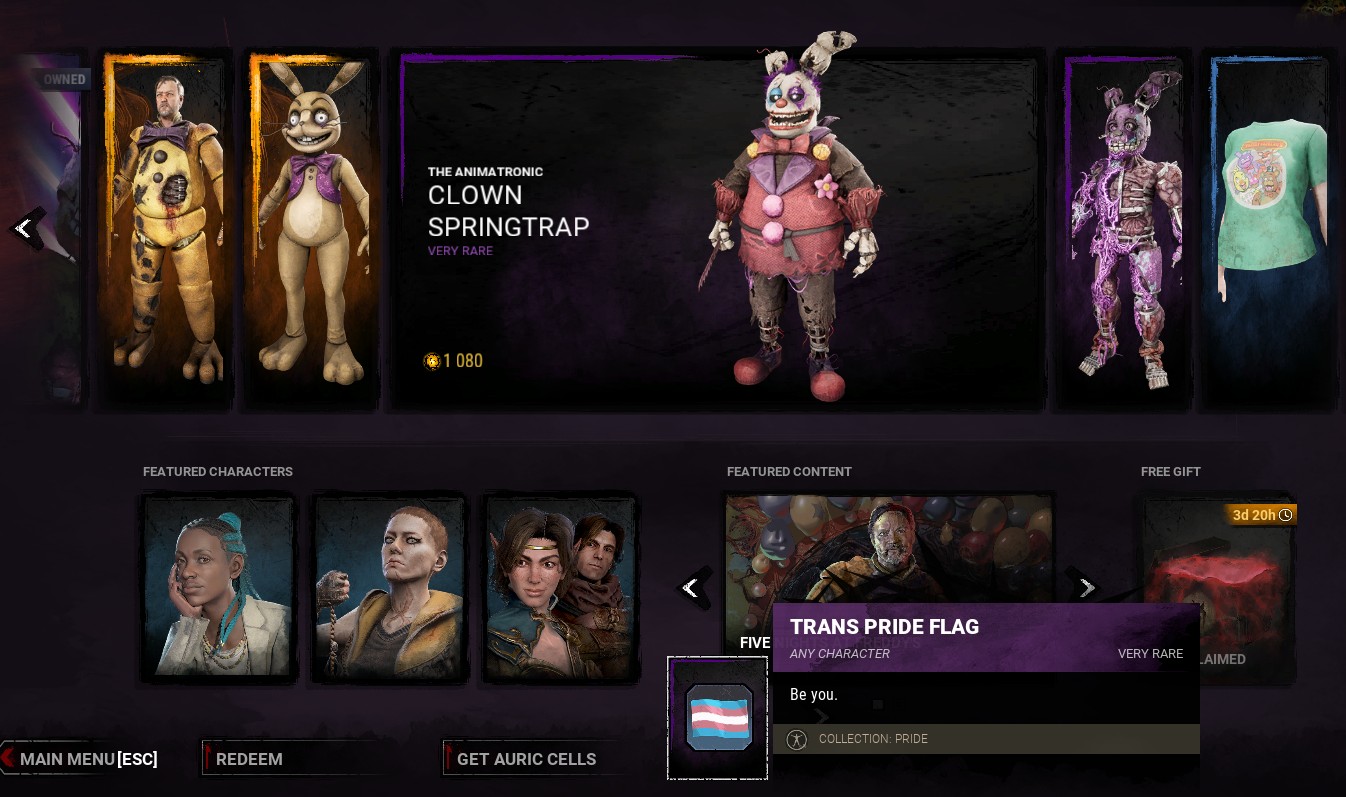Click the red arrow beside Main Menu

(x=8, y=759)
